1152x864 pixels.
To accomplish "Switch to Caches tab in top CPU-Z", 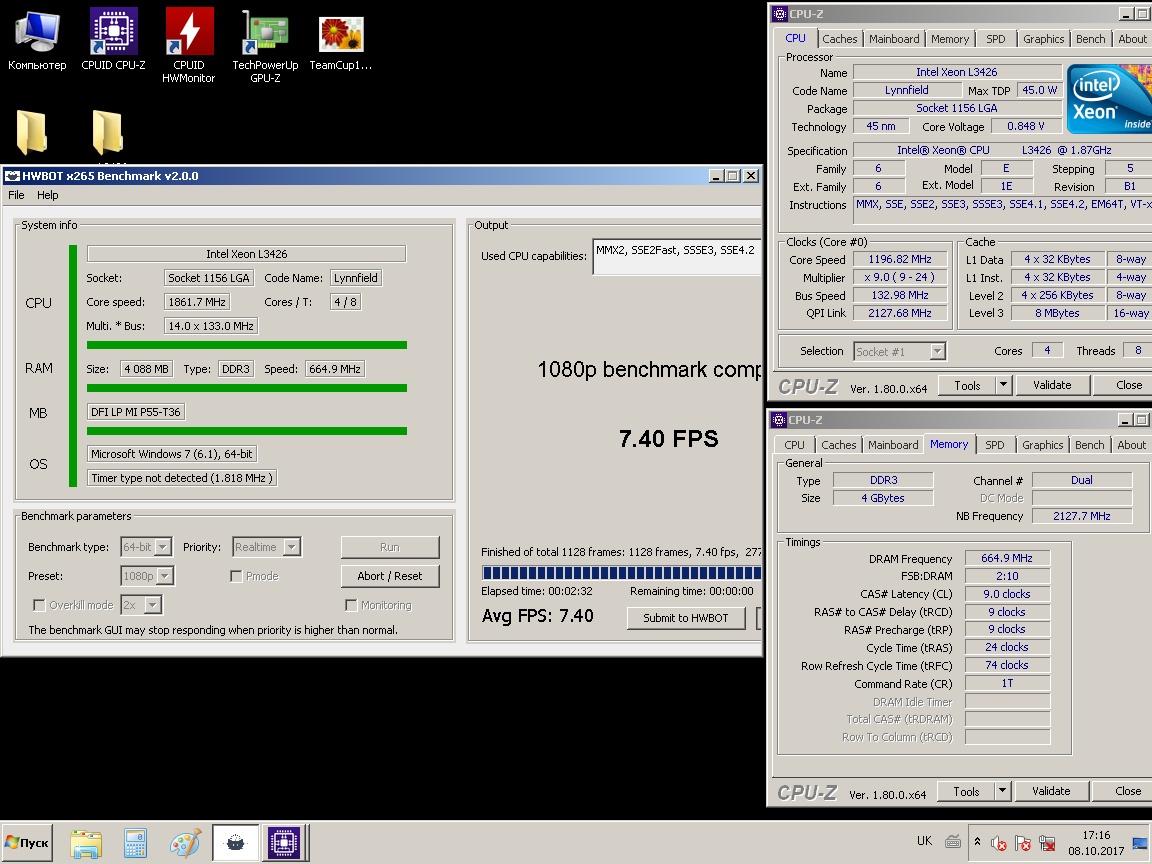I will (x=839, y=39).
